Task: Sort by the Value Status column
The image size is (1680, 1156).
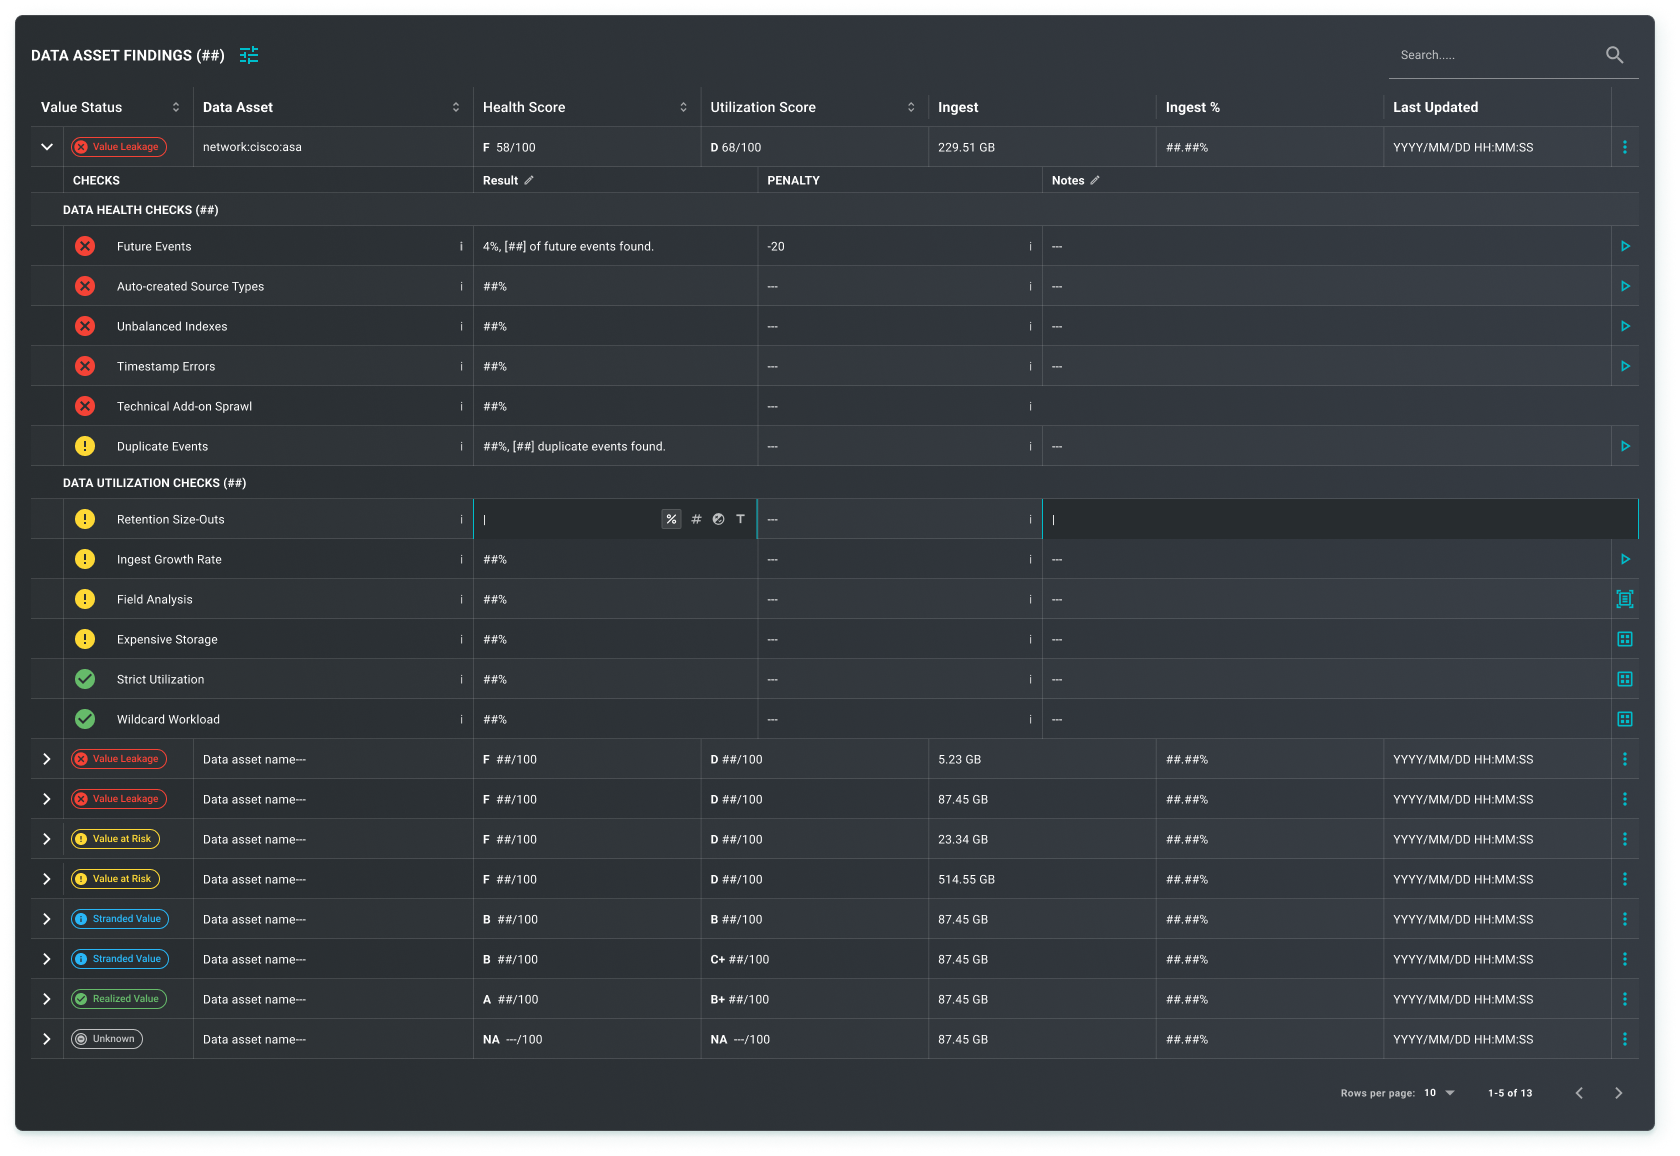Action: [176, 107]
